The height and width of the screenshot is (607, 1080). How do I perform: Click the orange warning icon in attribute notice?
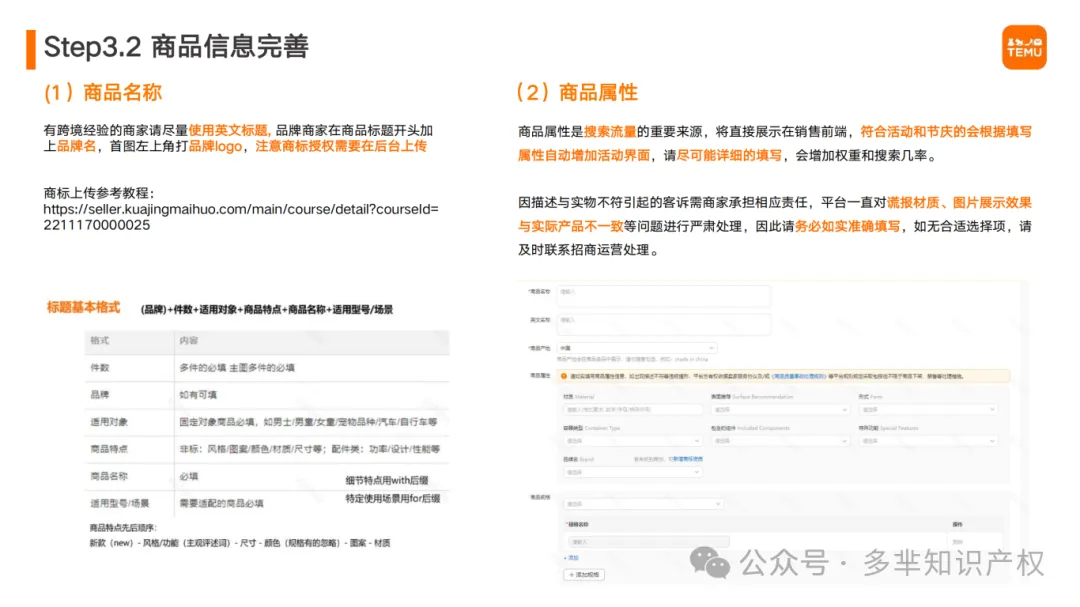(563, 376)
